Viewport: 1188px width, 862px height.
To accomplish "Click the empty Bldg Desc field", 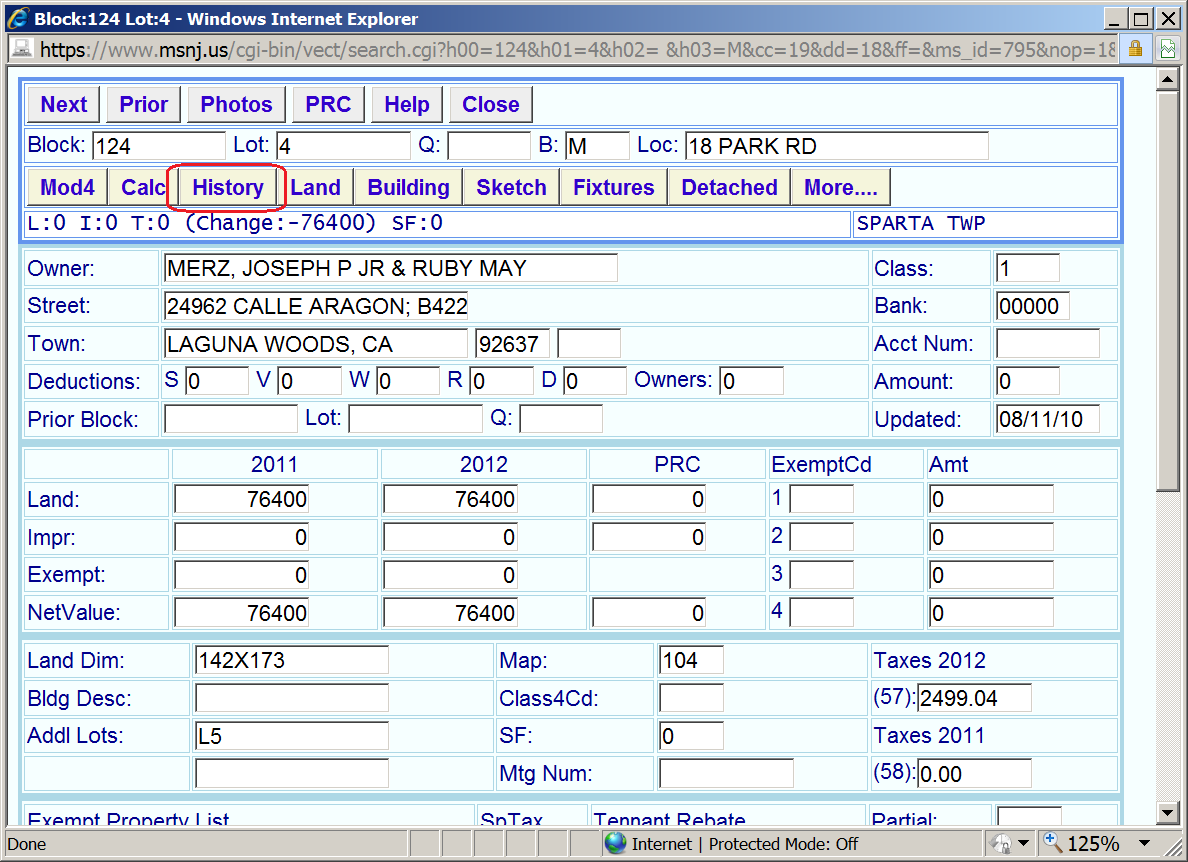I will coord(292,698).
